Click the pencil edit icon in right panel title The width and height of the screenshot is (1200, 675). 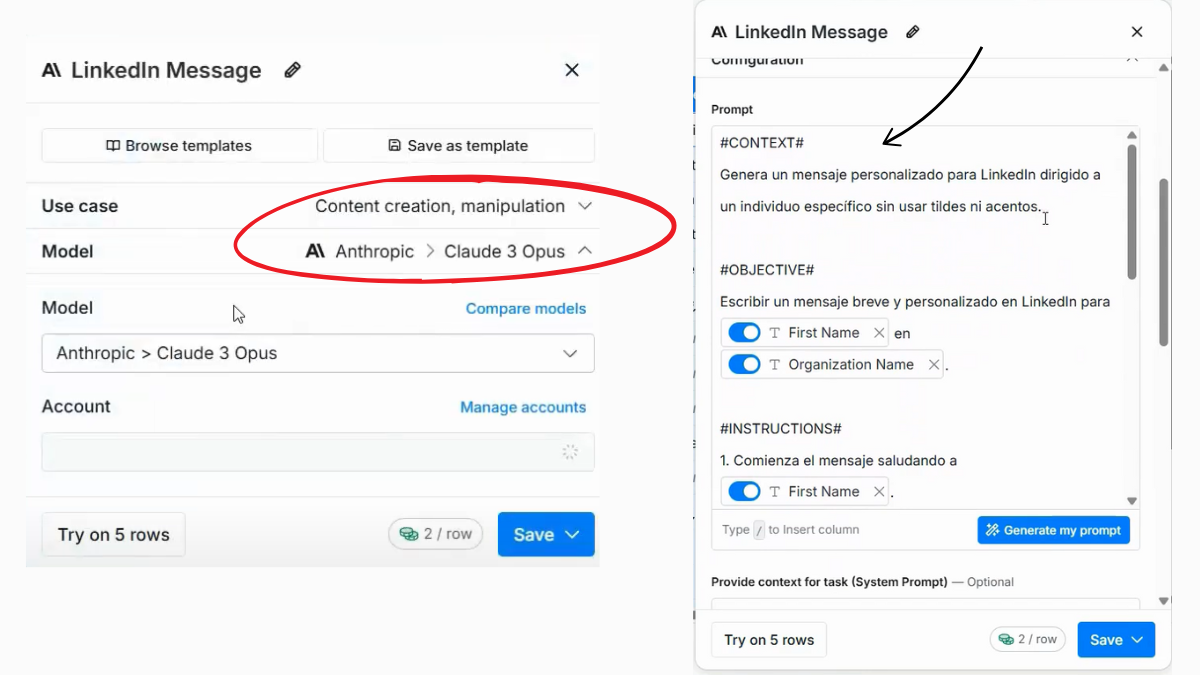click(x=912, y=32)
